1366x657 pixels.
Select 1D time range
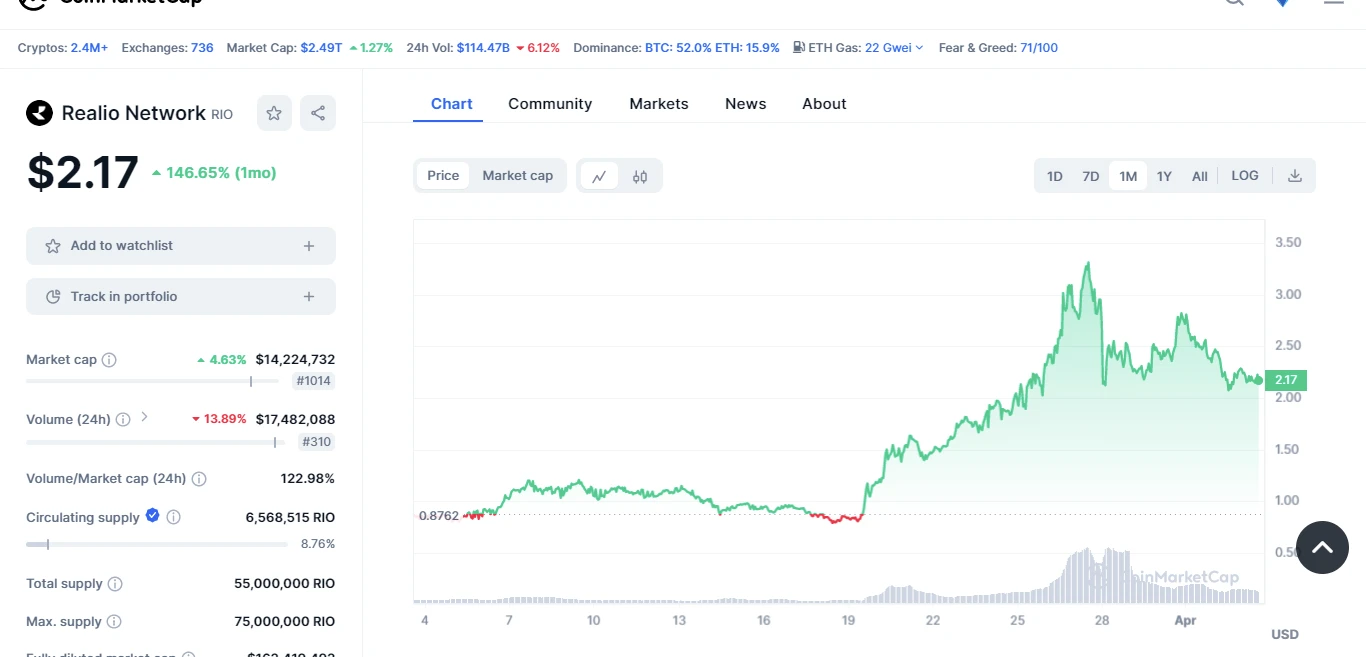pos(1055,176)
